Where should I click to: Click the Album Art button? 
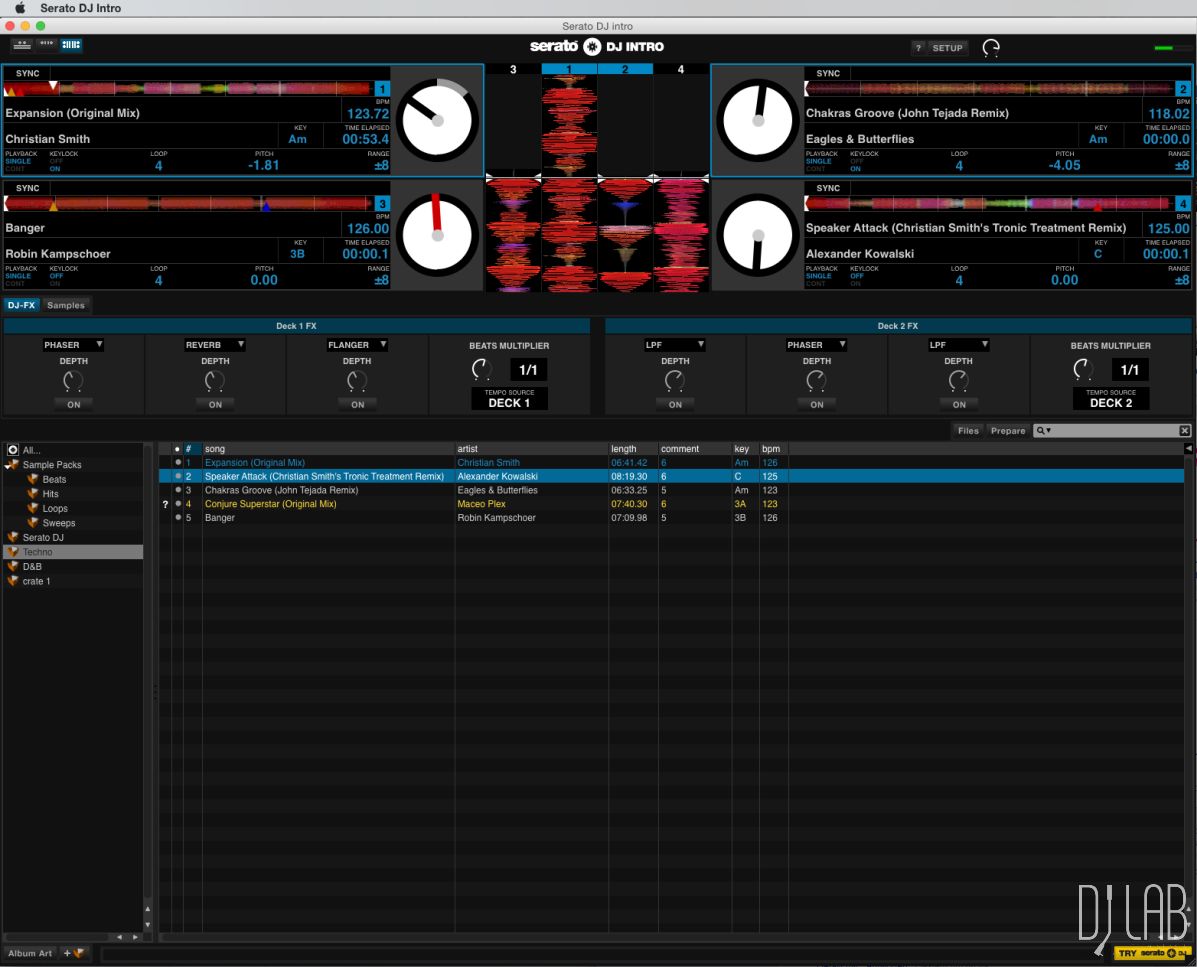(x=30, y=953)
